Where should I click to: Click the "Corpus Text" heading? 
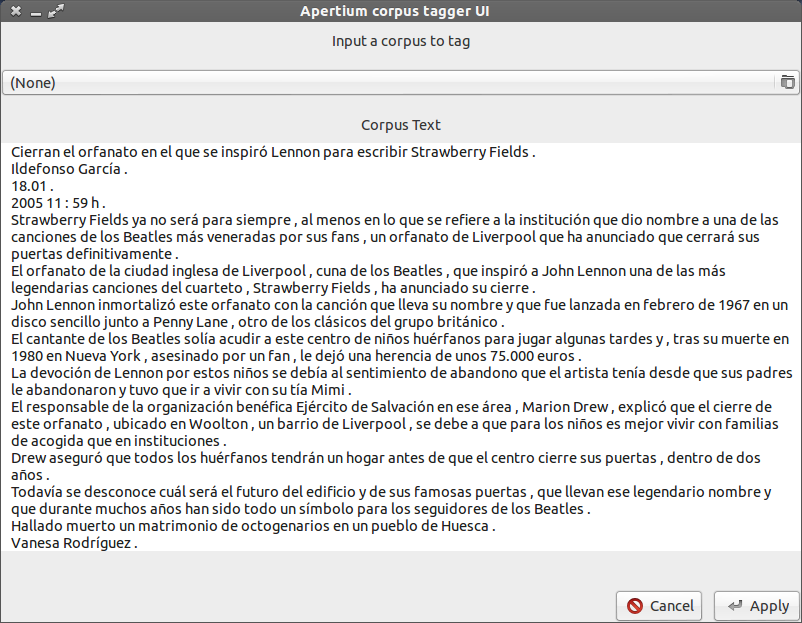(x=400, y=125)
